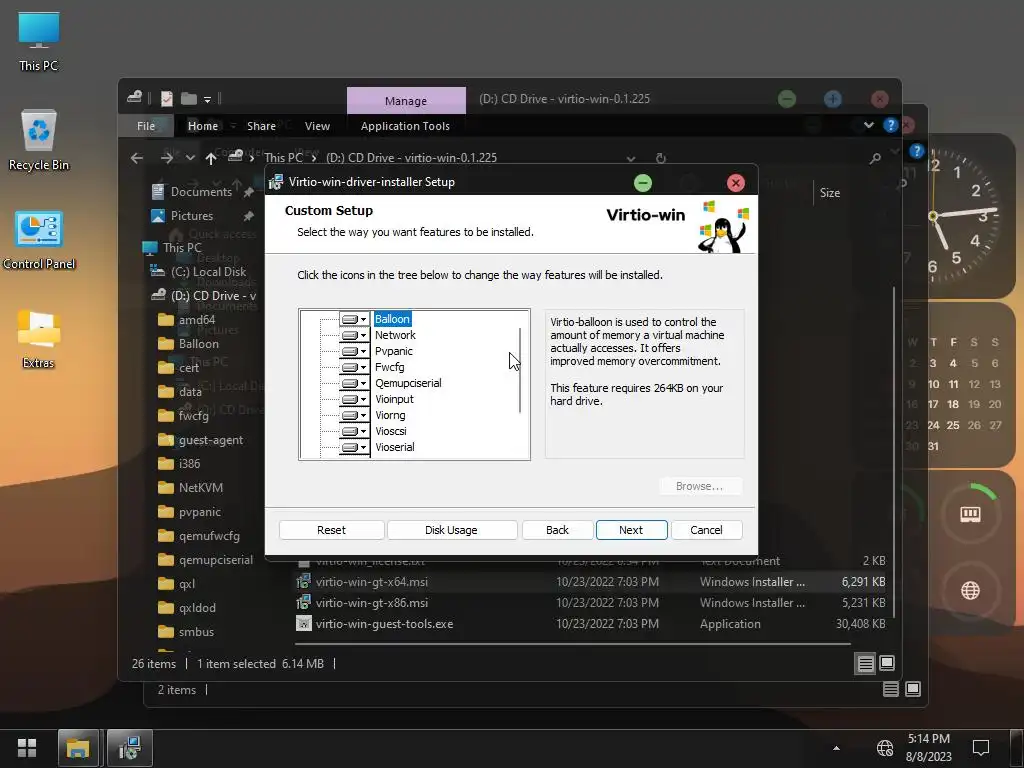Open This PC desktop icon
This screenshot has width=1024, height=768.
[39, 41]
